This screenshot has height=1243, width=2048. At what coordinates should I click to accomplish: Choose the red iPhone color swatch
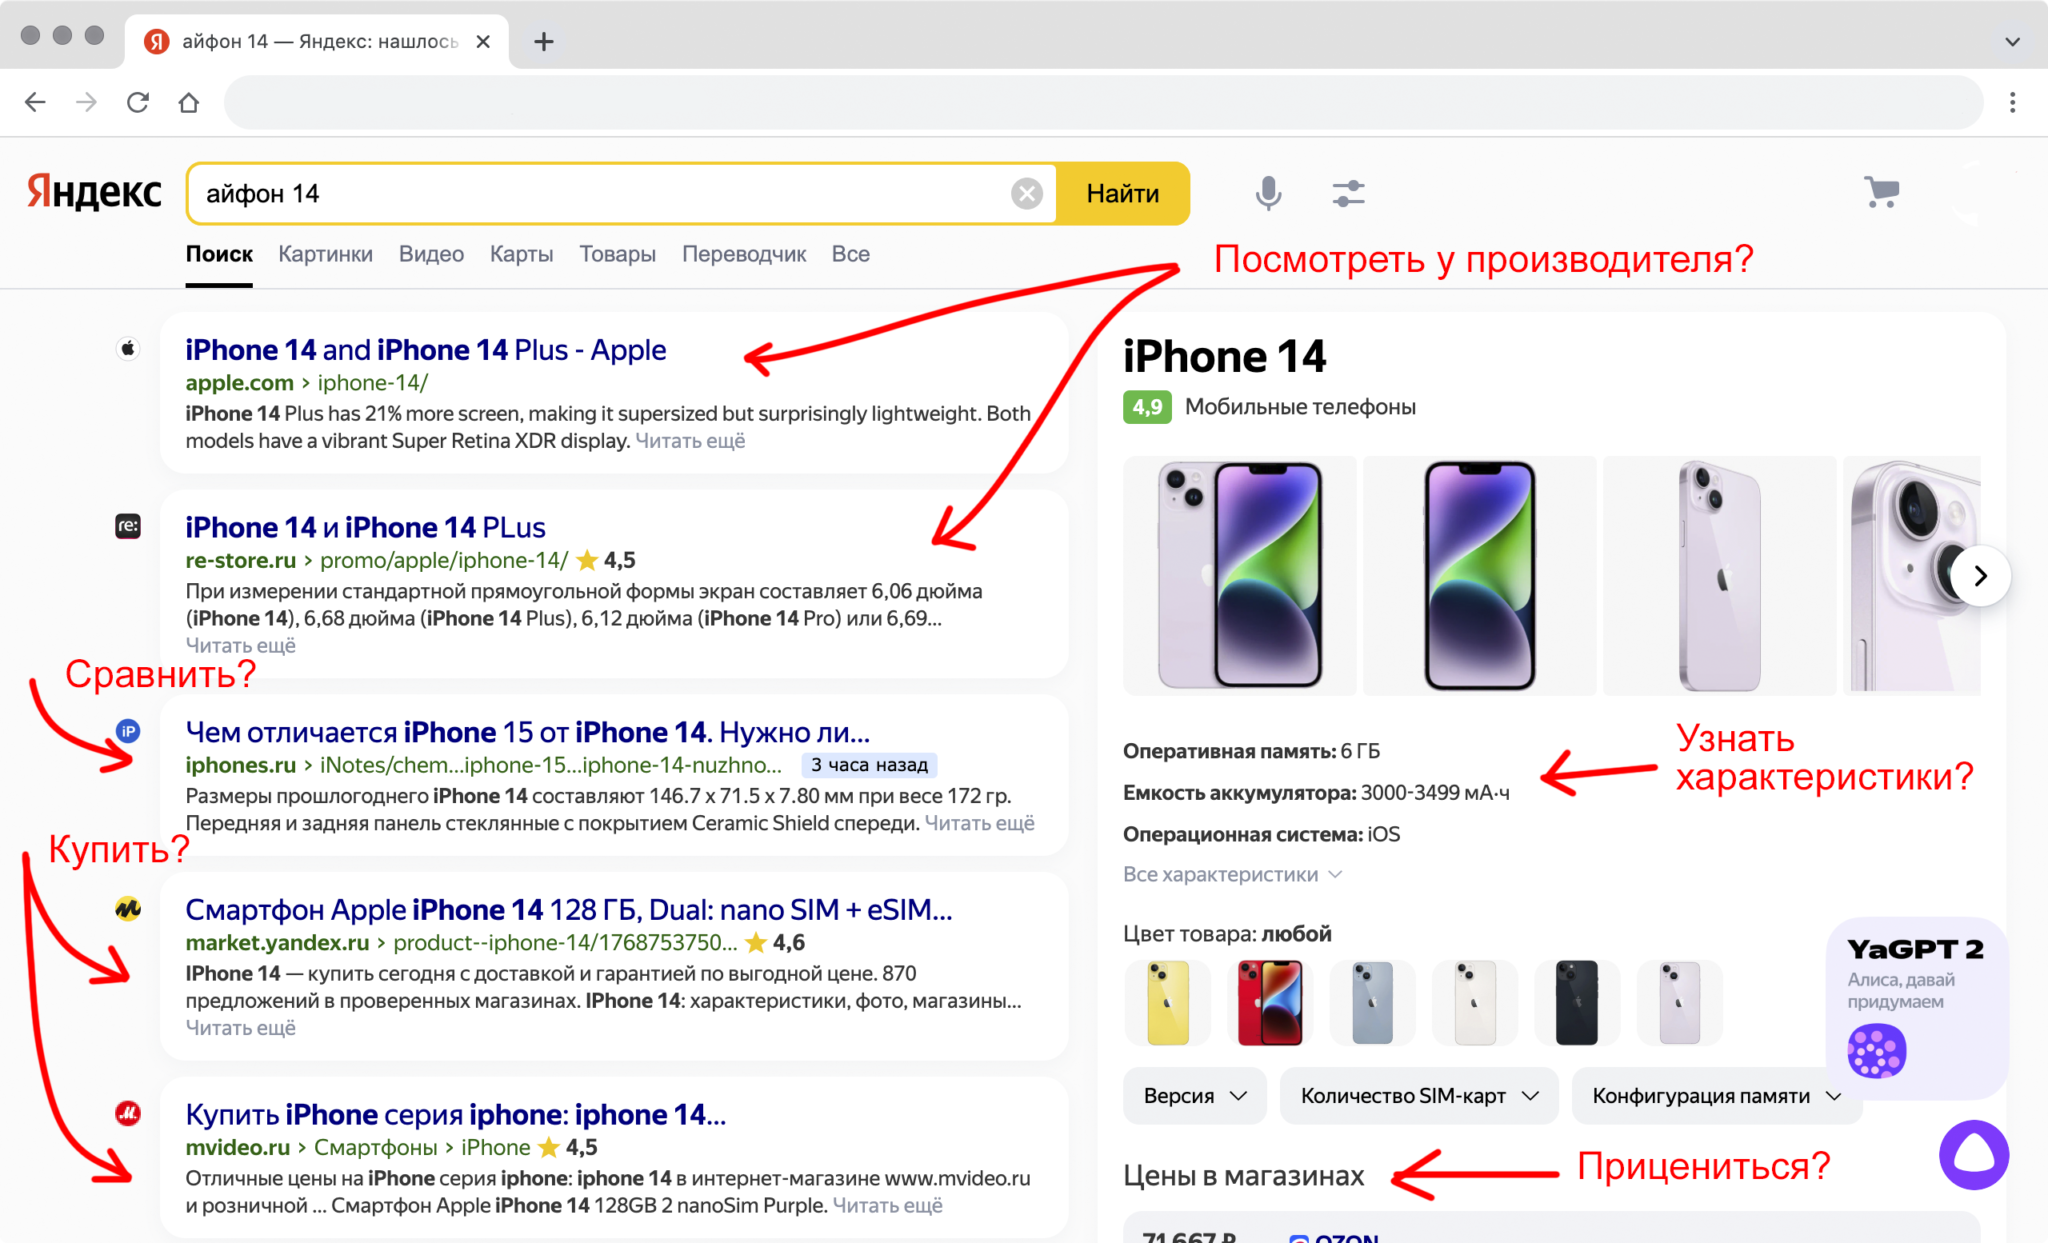(1269, 1003)
